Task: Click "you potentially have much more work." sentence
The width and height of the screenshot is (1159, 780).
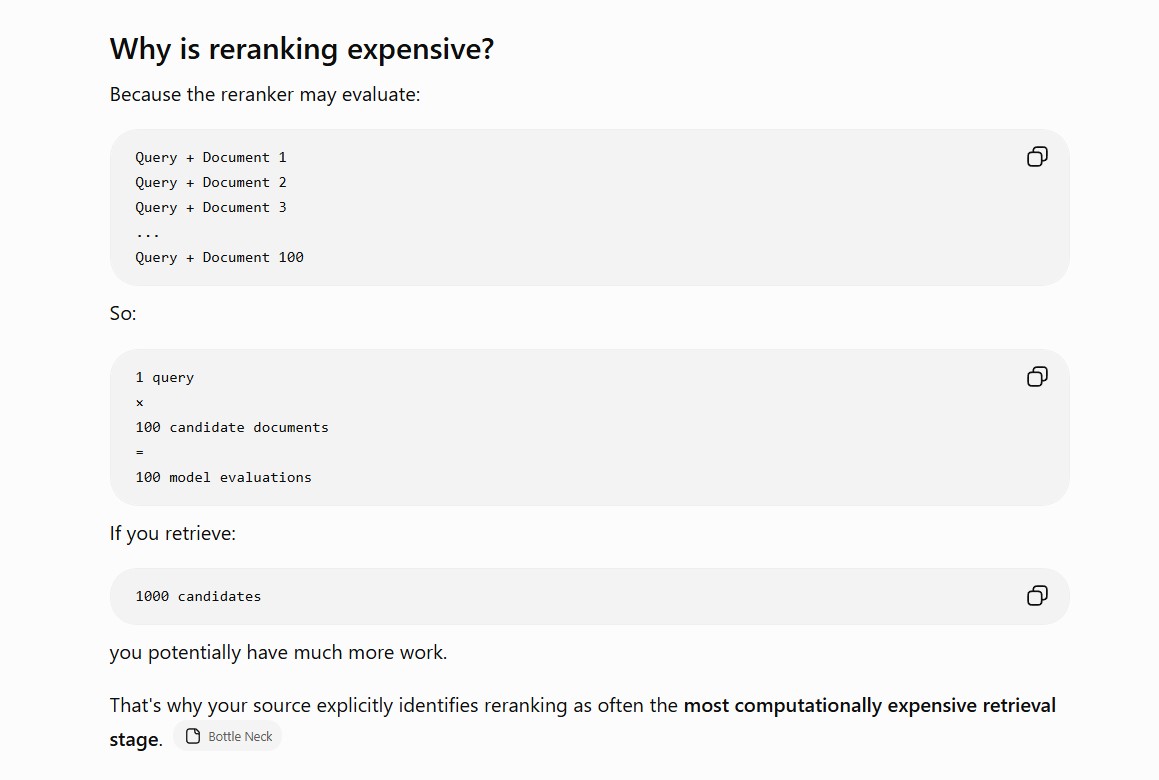Action: click(279, 653)
